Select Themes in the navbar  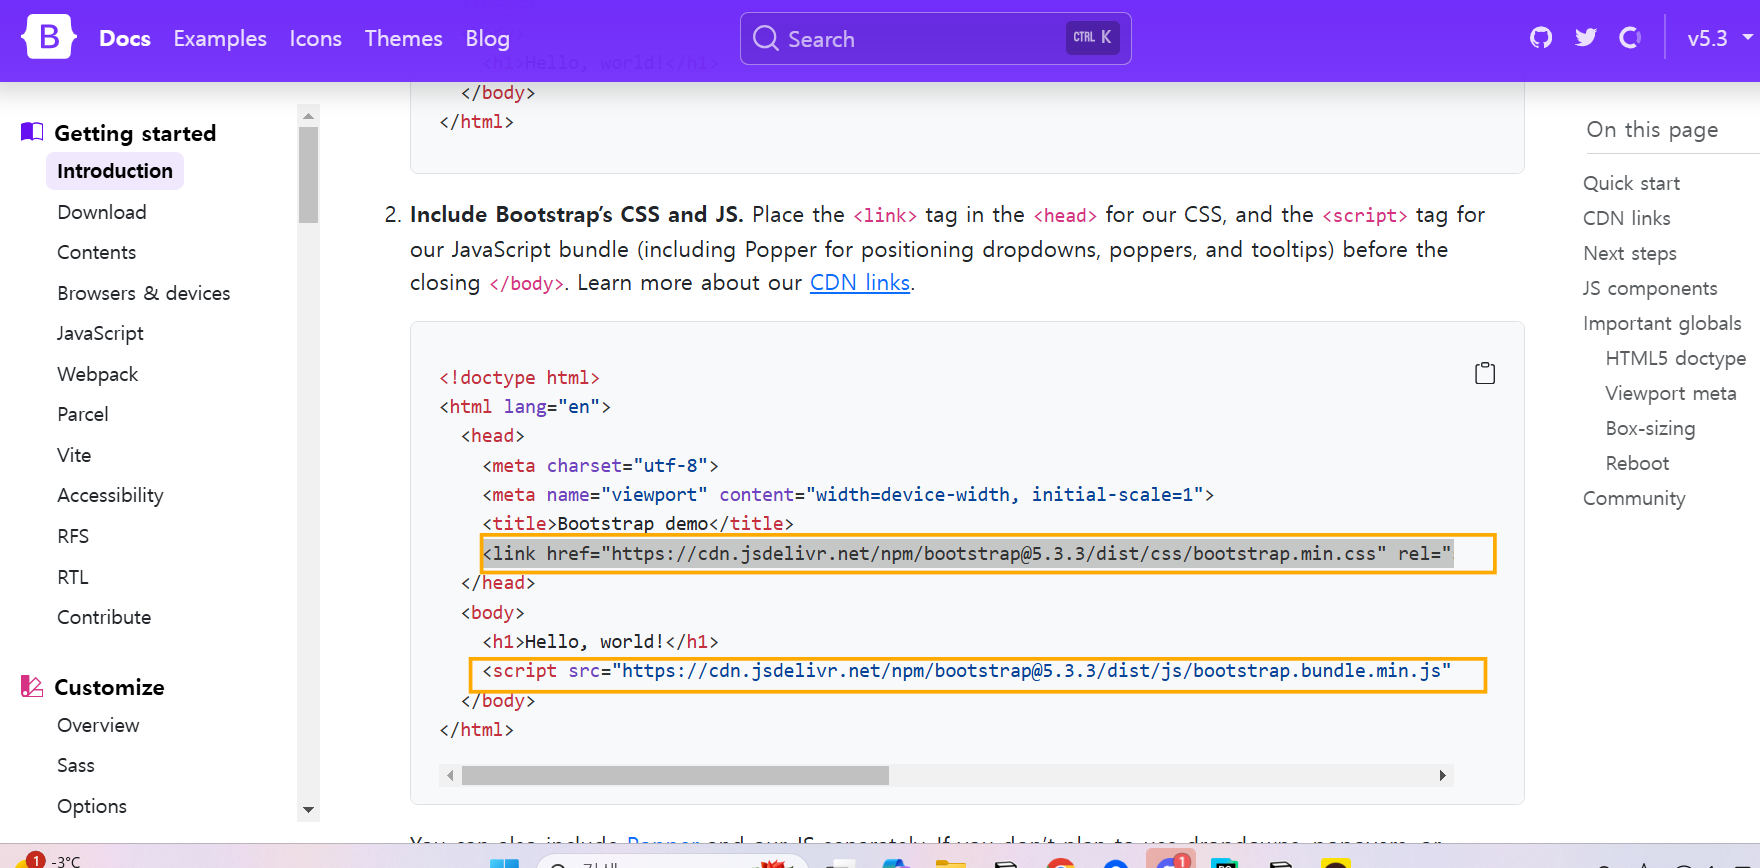[403, 38]
